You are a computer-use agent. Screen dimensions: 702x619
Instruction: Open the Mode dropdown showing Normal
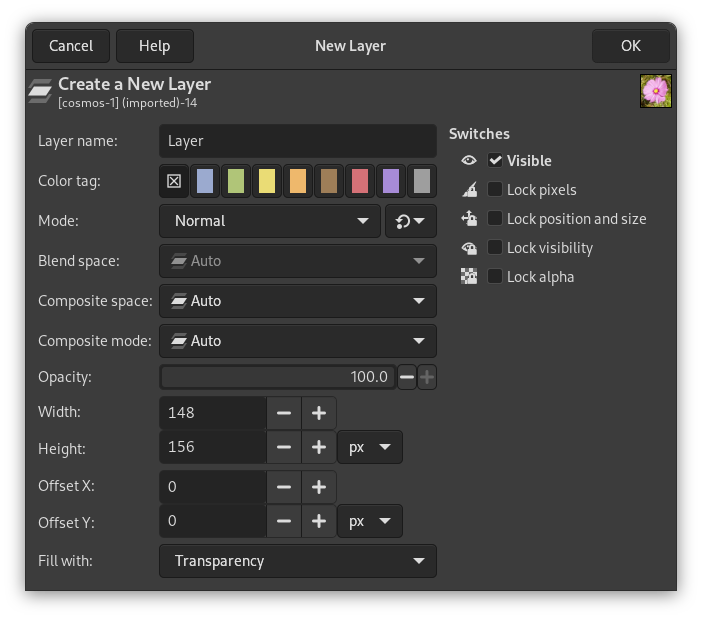point(269,221)
